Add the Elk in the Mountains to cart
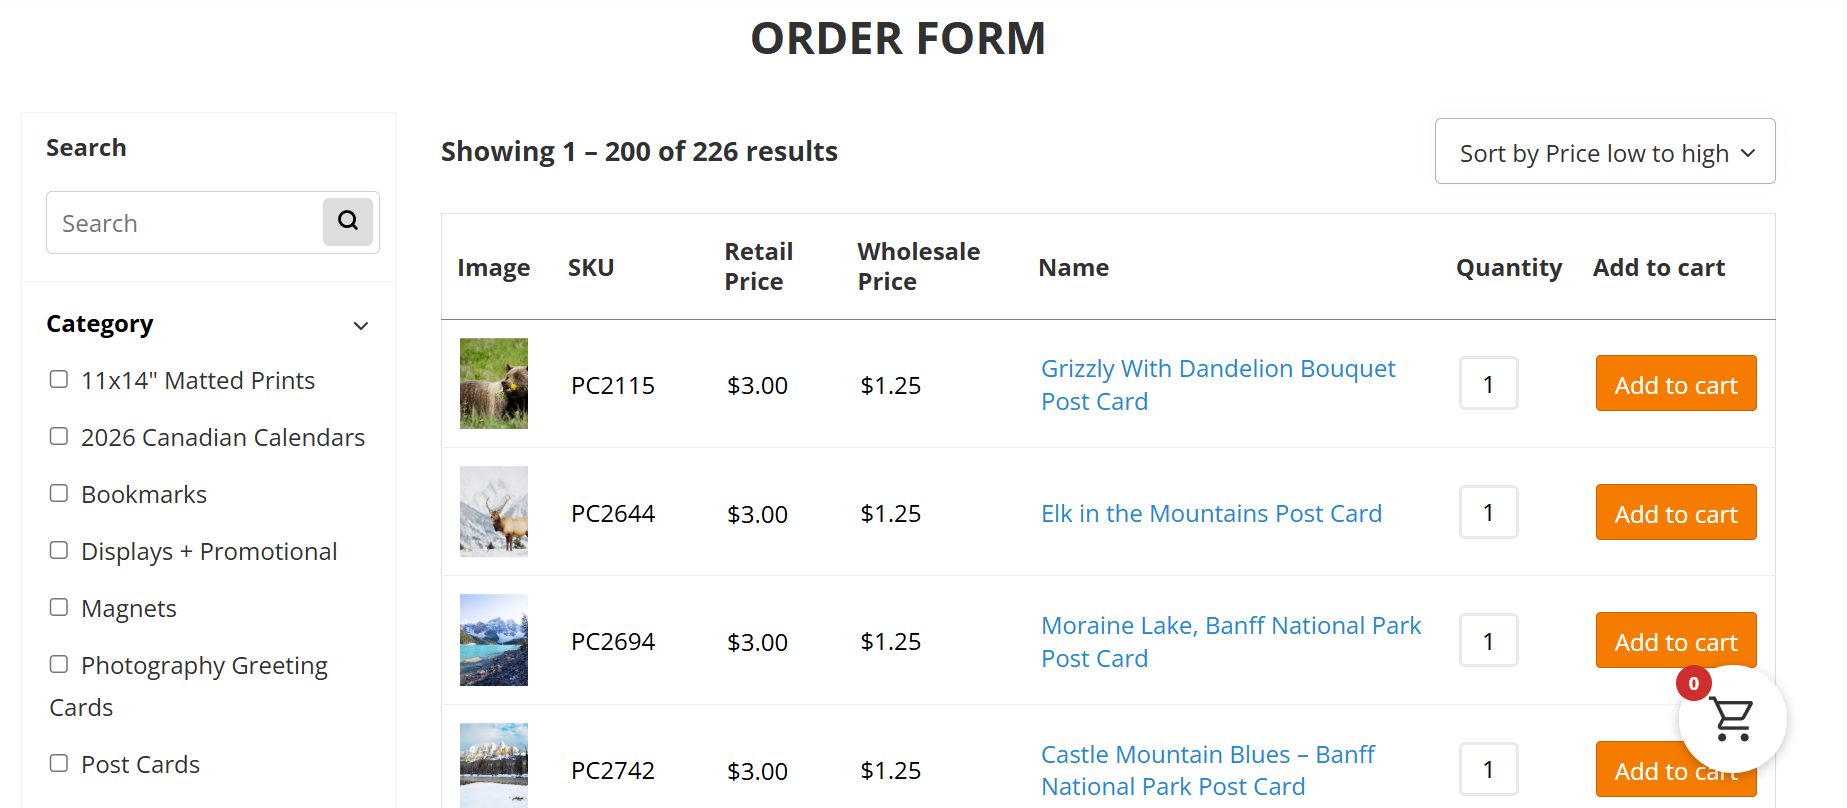Image resolution: width=1847 pixels, height=808 pixels. (x=1675, y=512)
